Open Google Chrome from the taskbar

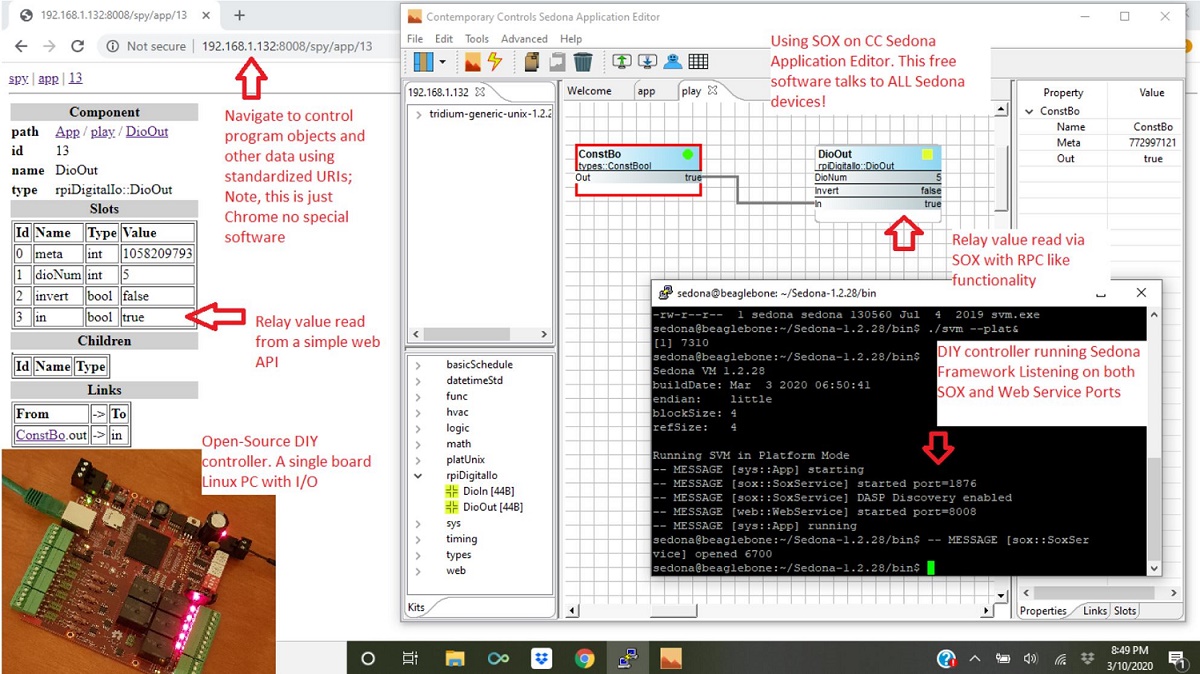pos(585,658)
